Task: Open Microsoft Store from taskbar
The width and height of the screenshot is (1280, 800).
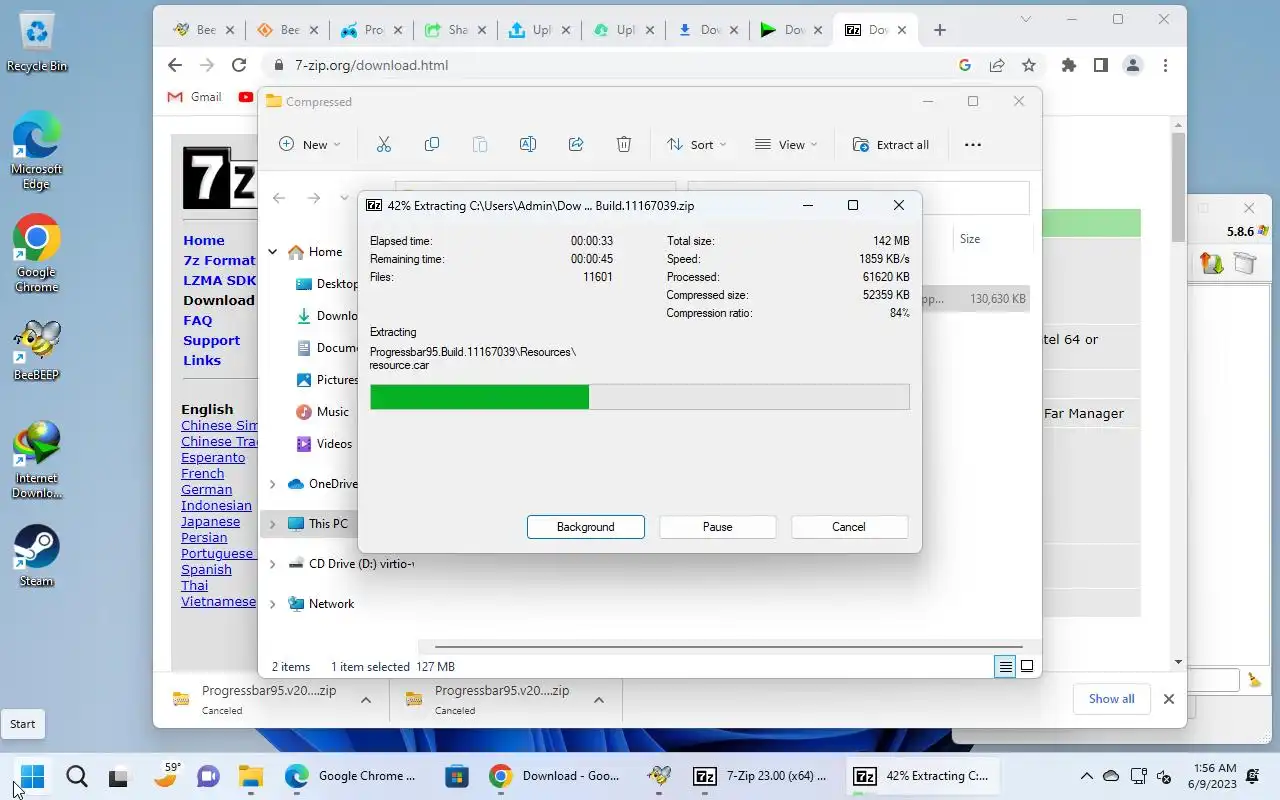Action: coord(457,776)
